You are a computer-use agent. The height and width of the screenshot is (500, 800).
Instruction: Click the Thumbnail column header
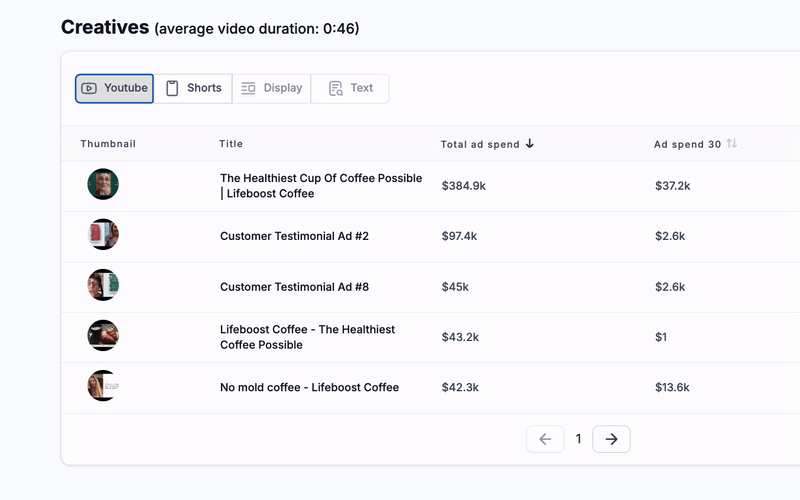(108, 144)
